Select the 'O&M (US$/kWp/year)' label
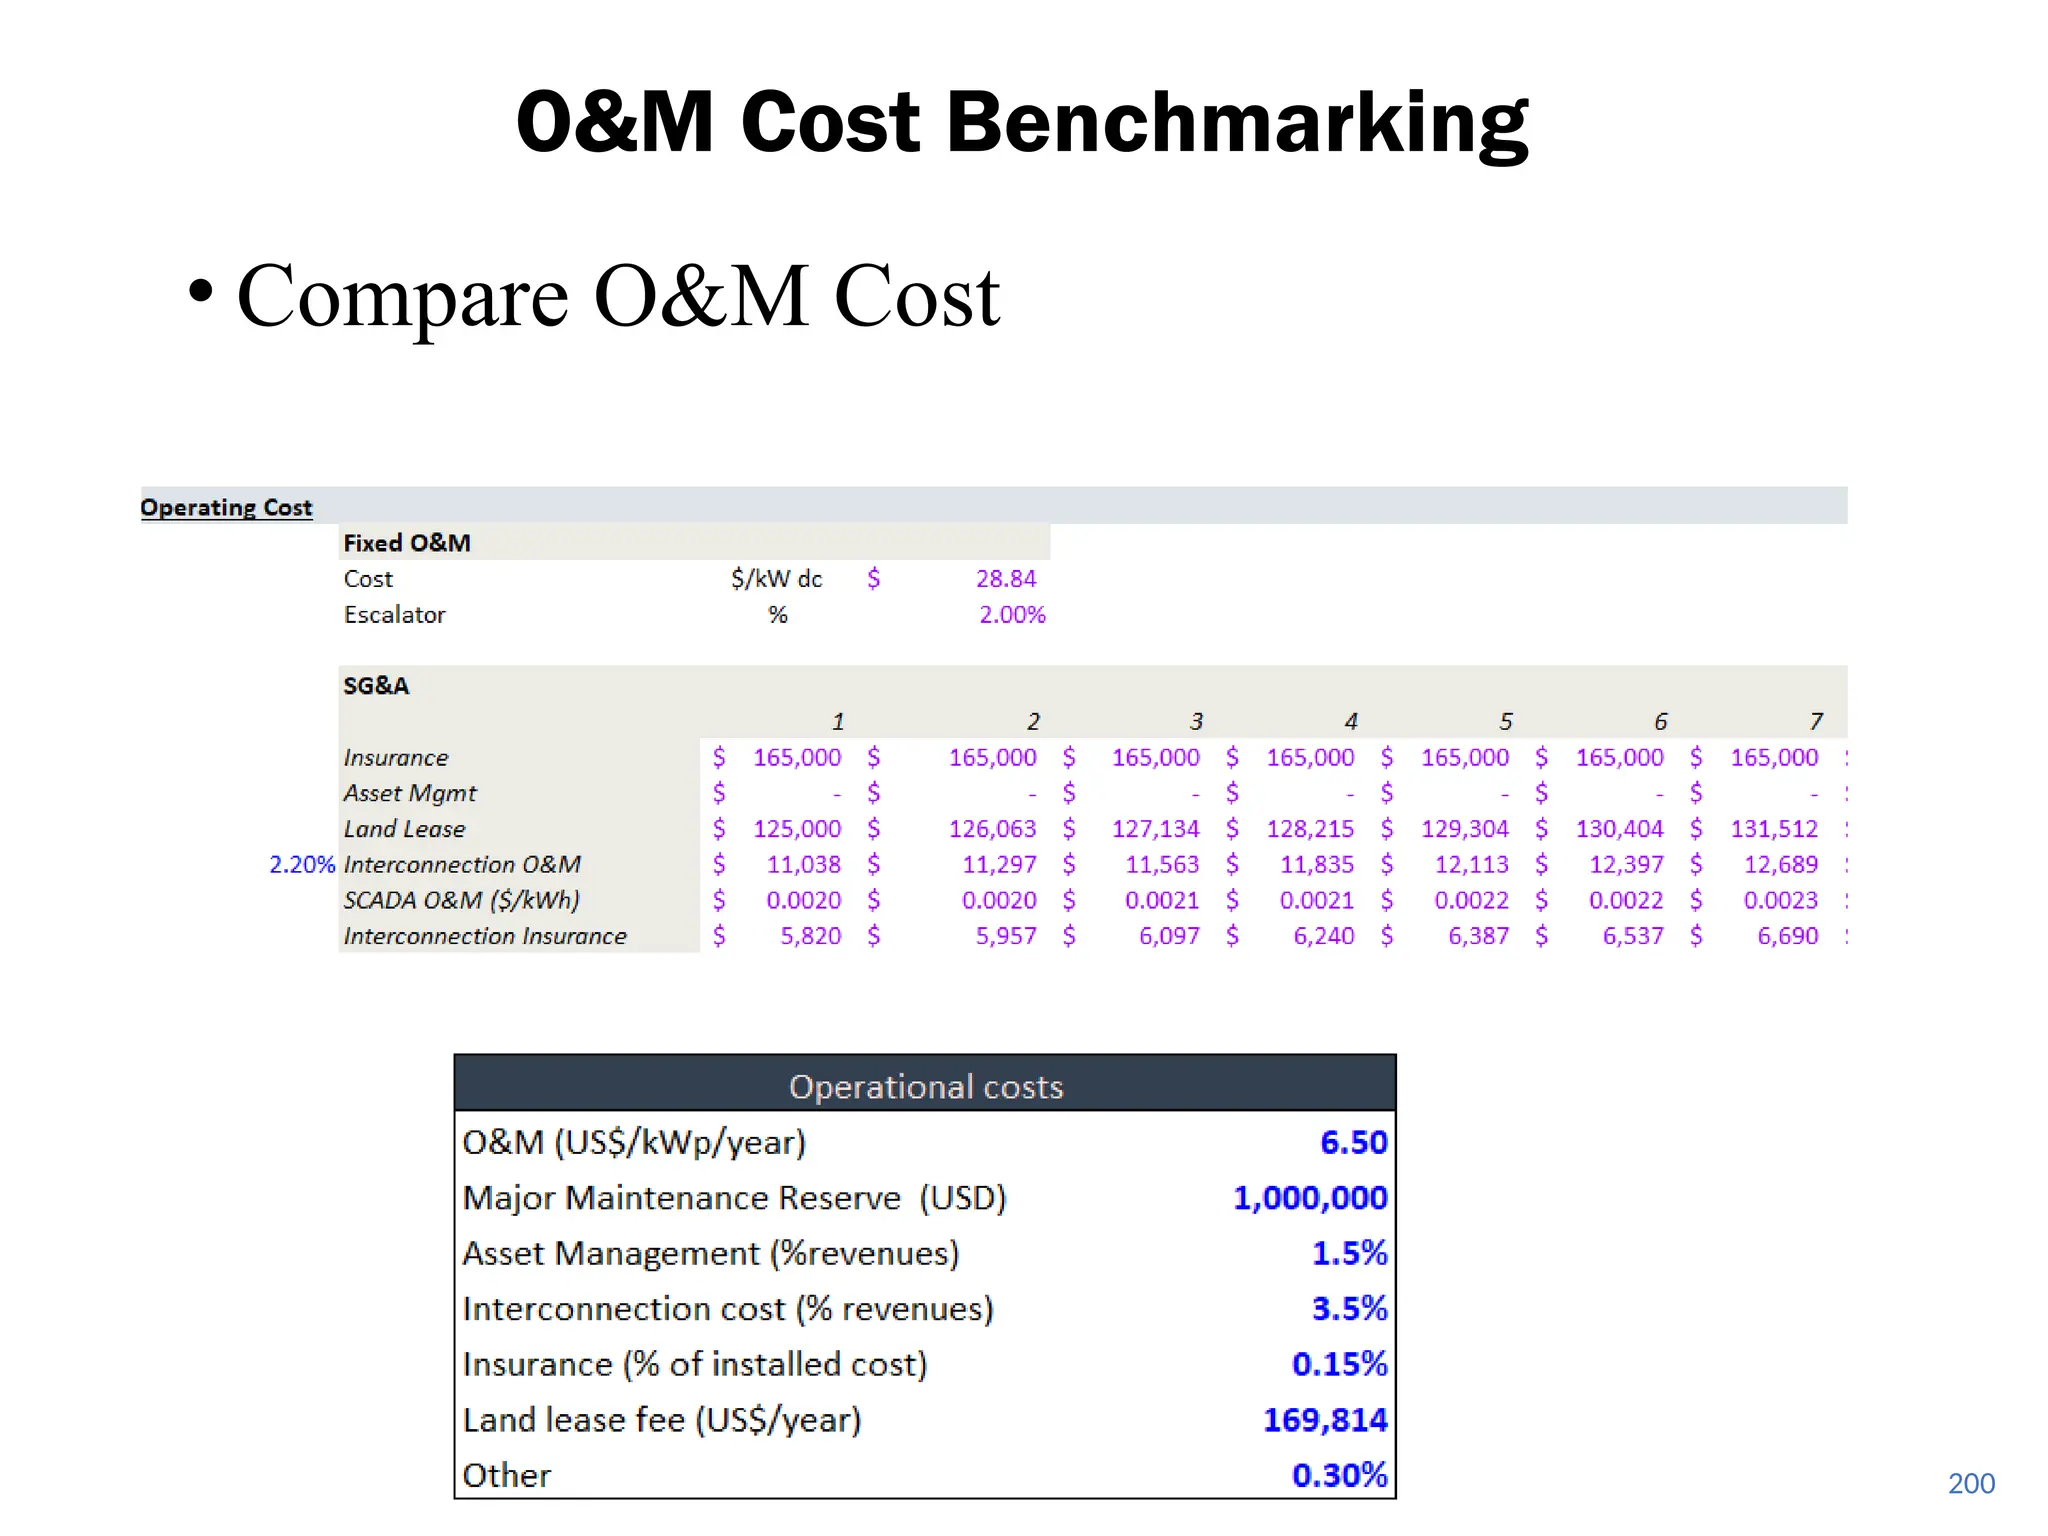Viewport: 2048px width, 1536px height. click(x=634, y=1143)
